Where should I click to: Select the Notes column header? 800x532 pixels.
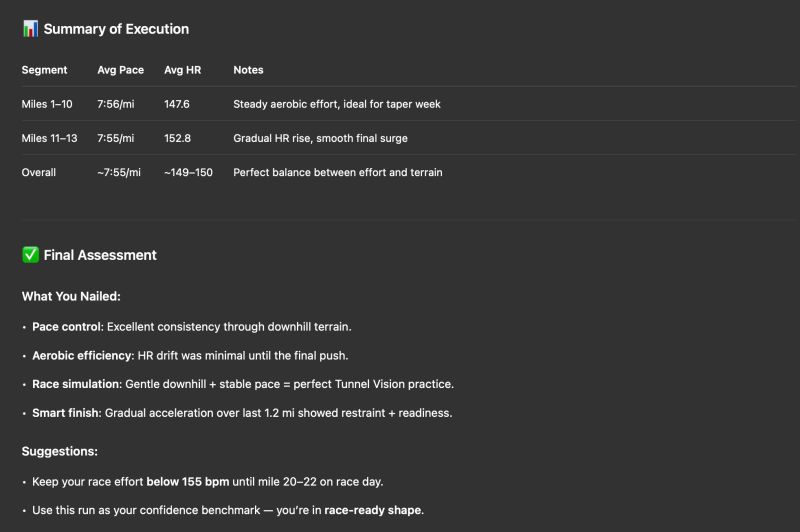(248, 70)
